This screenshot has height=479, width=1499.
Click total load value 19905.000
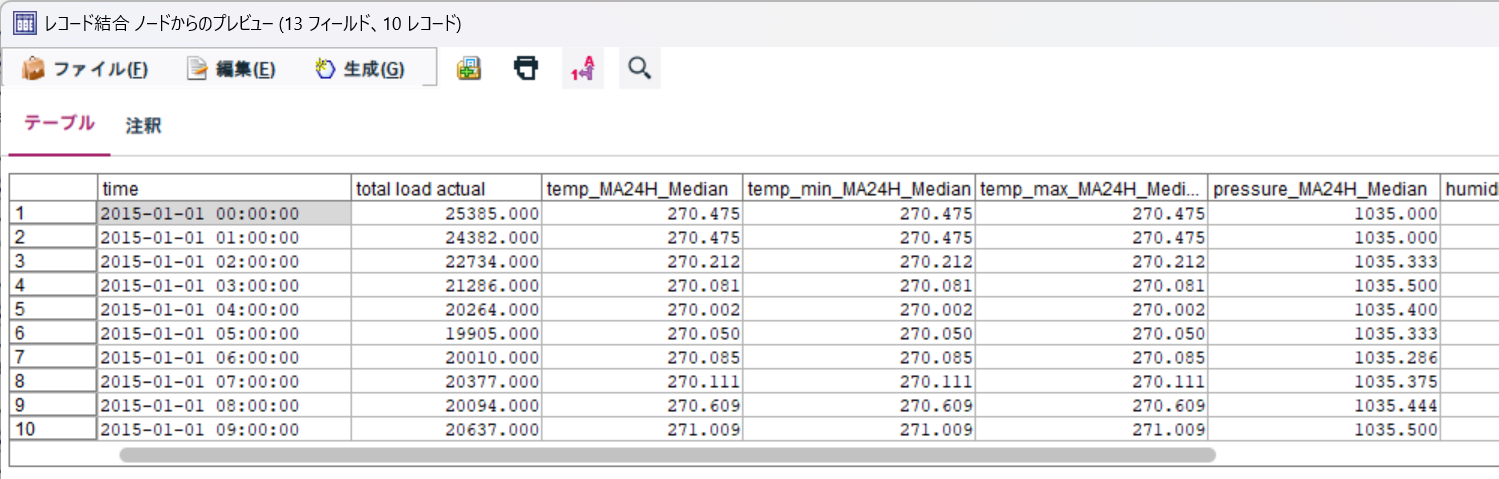pyautogui.click(x=447, y=333)
